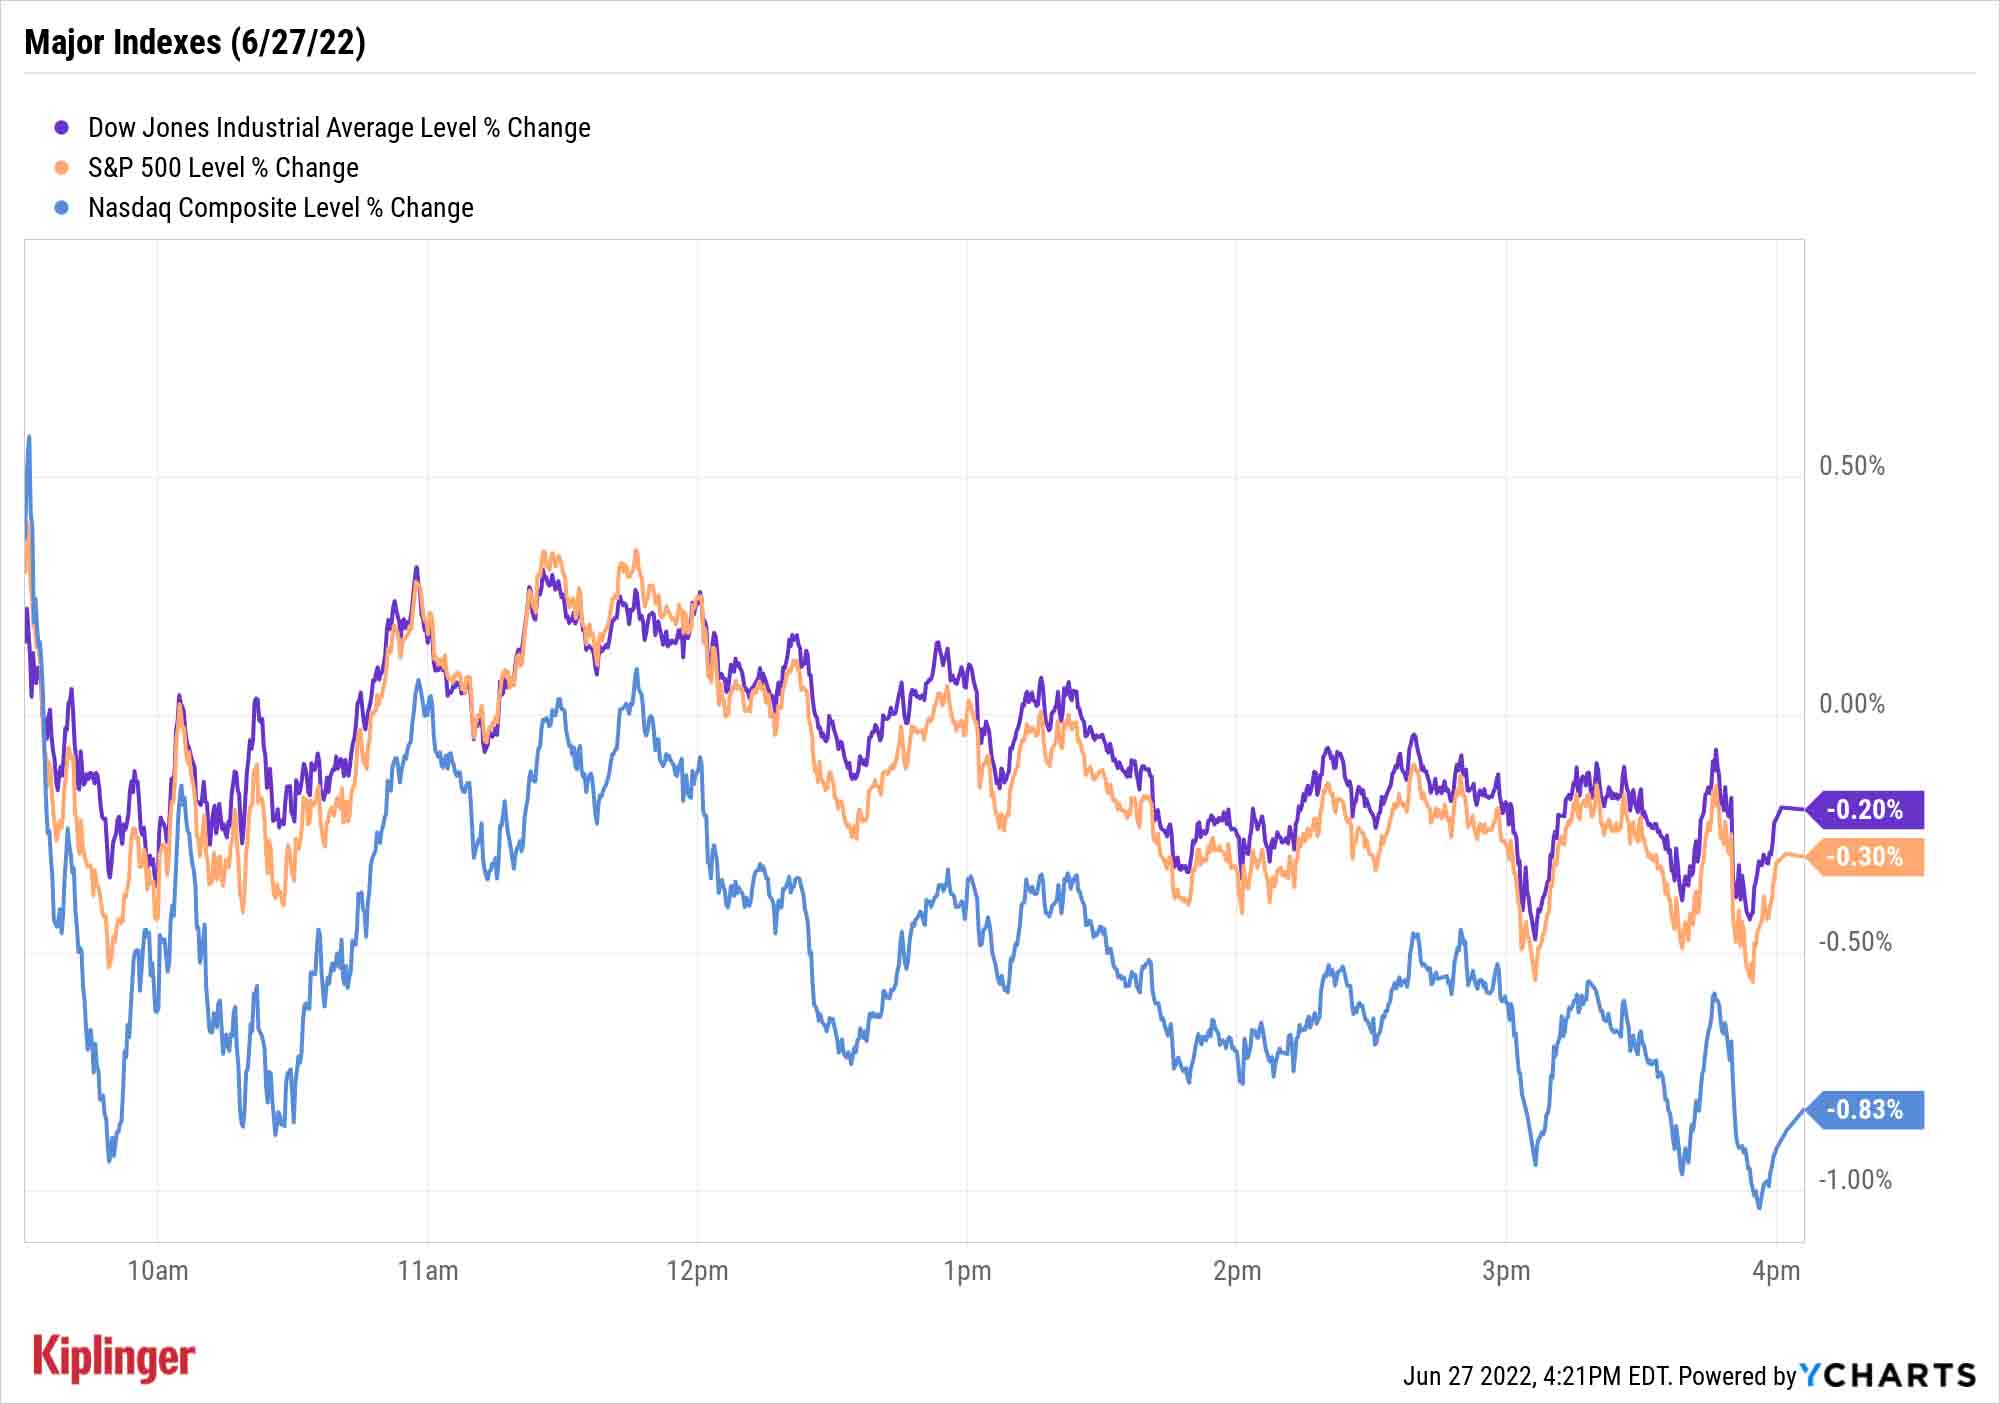Select the Dow Jones Industrial Average legend label

coord(339,128)
